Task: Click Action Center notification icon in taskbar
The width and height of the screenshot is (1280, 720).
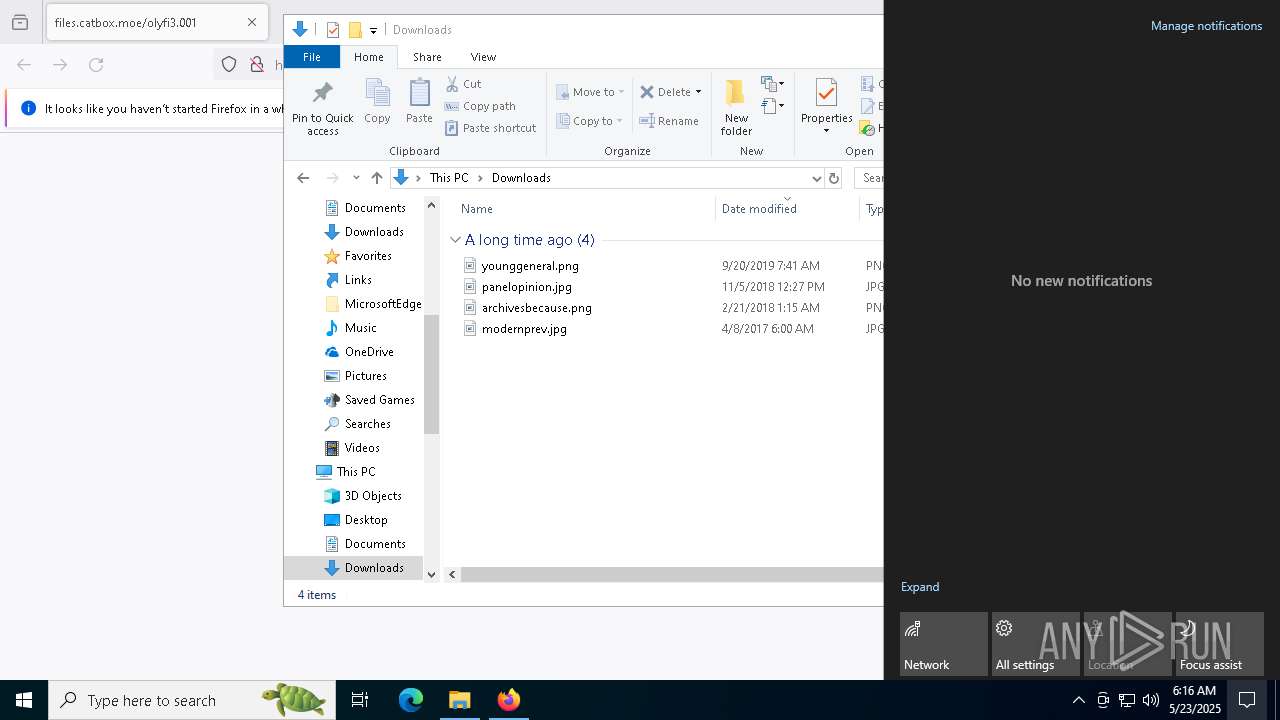Action: tap(1247, 700)
